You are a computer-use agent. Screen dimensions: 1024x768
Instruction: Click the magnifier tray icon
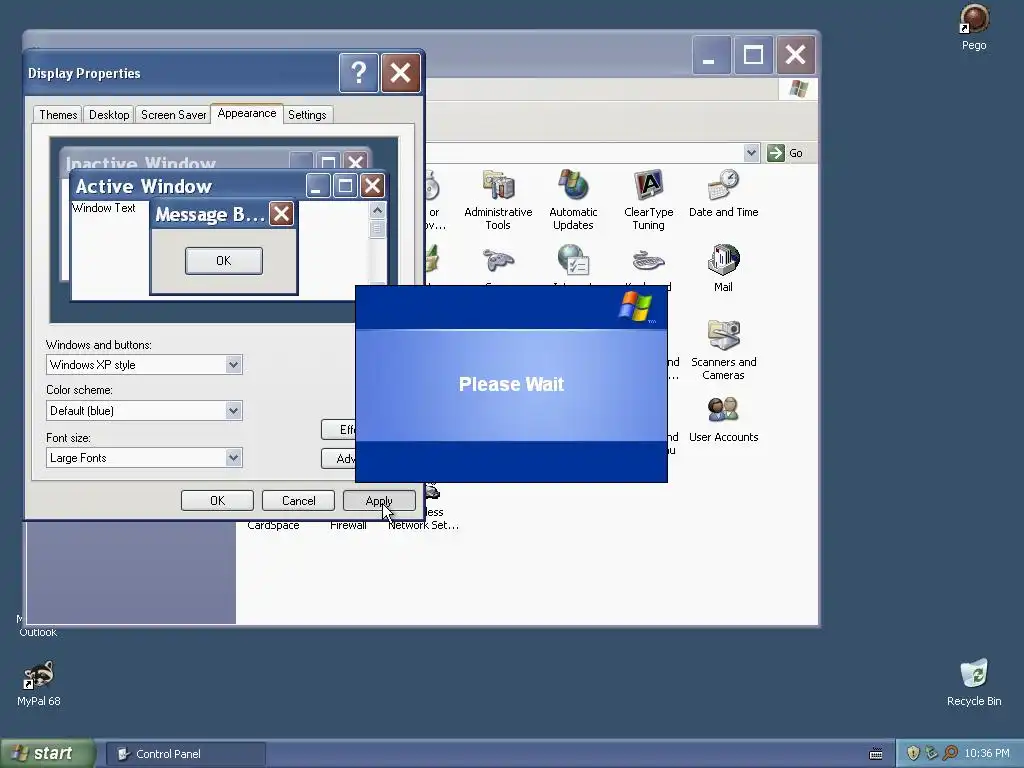950,753
